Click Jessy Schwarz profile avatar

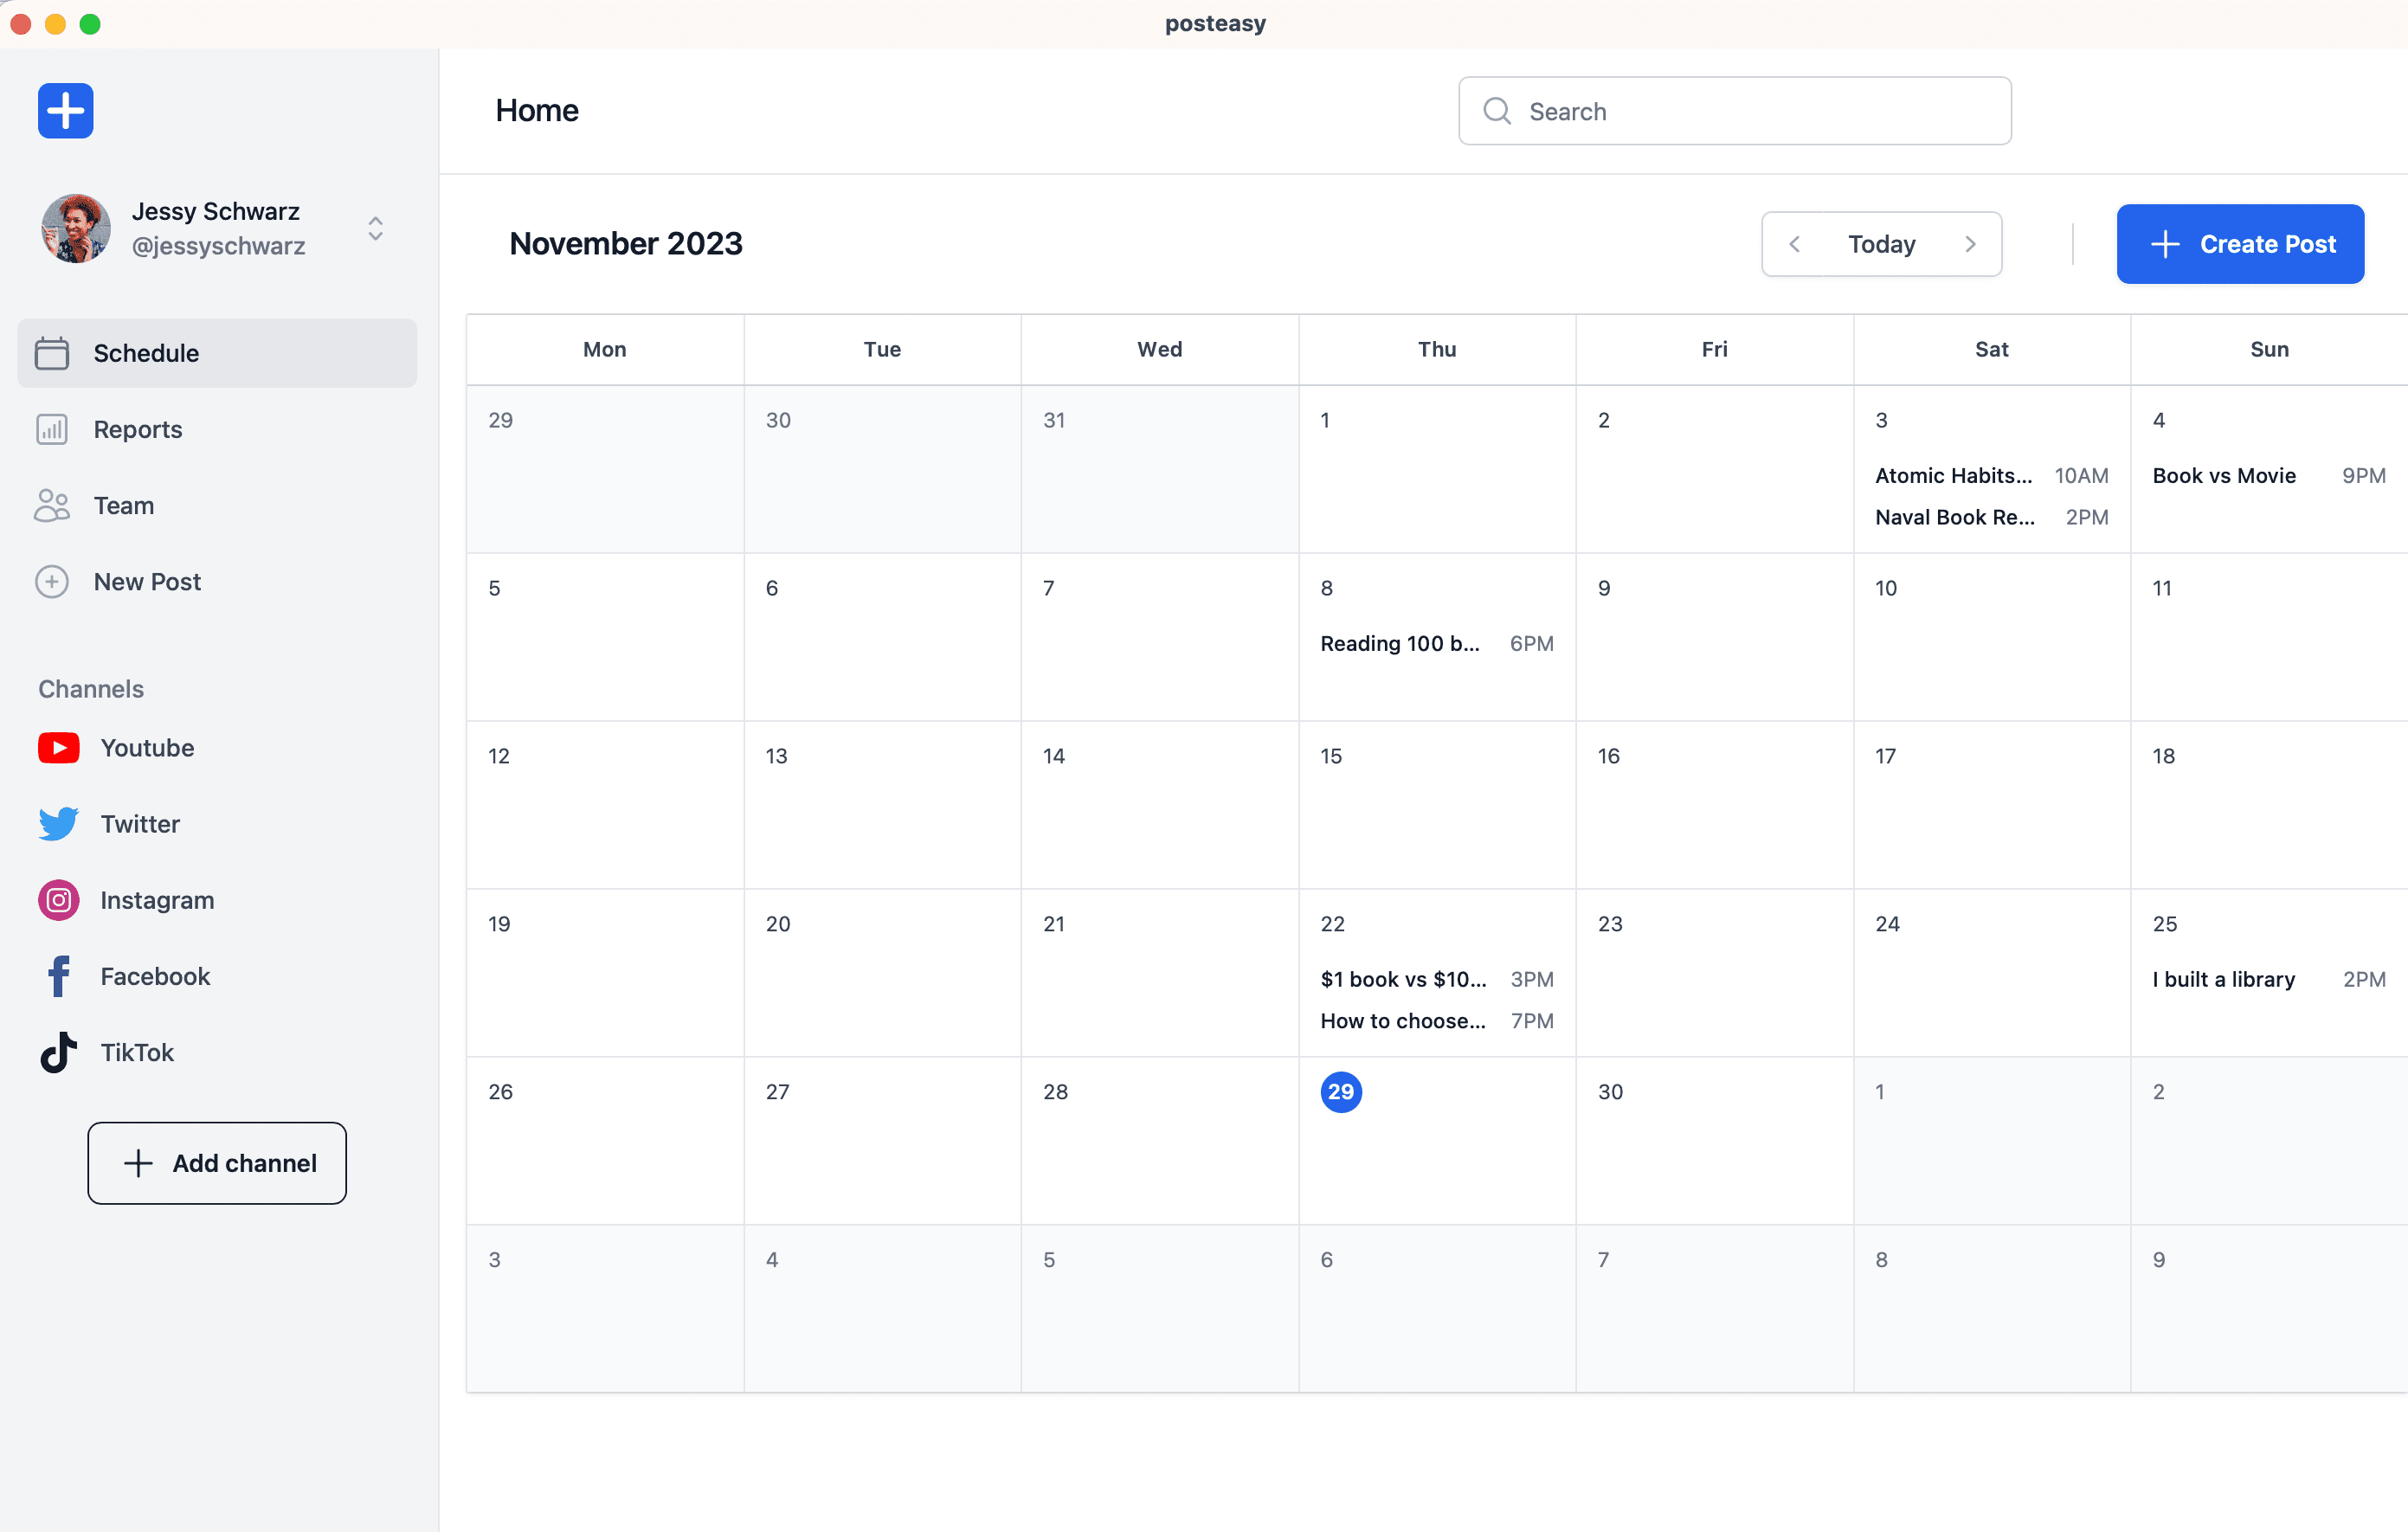point(76,228)
